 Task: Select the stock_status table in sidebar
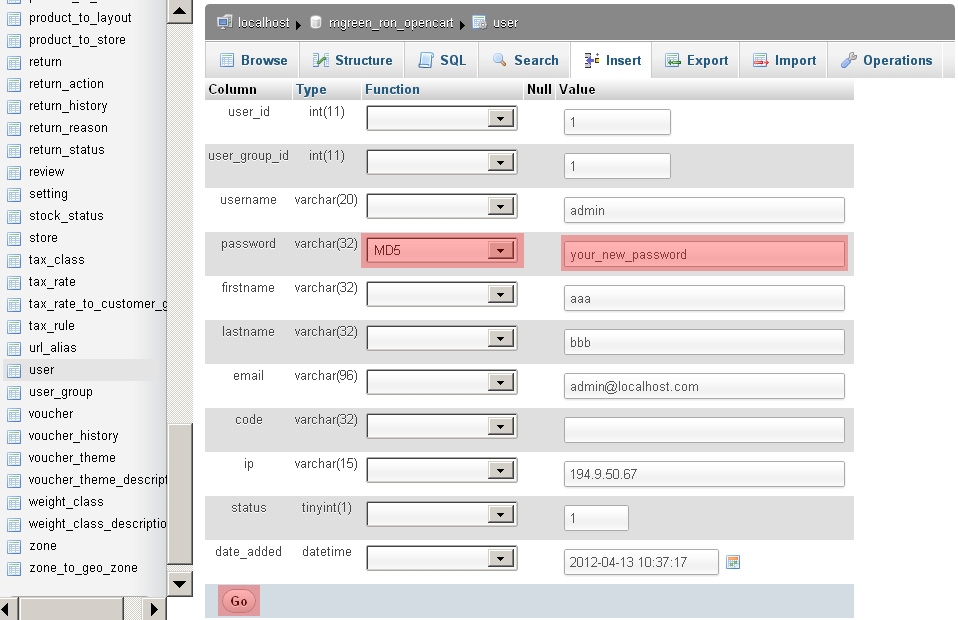[66, 216]
